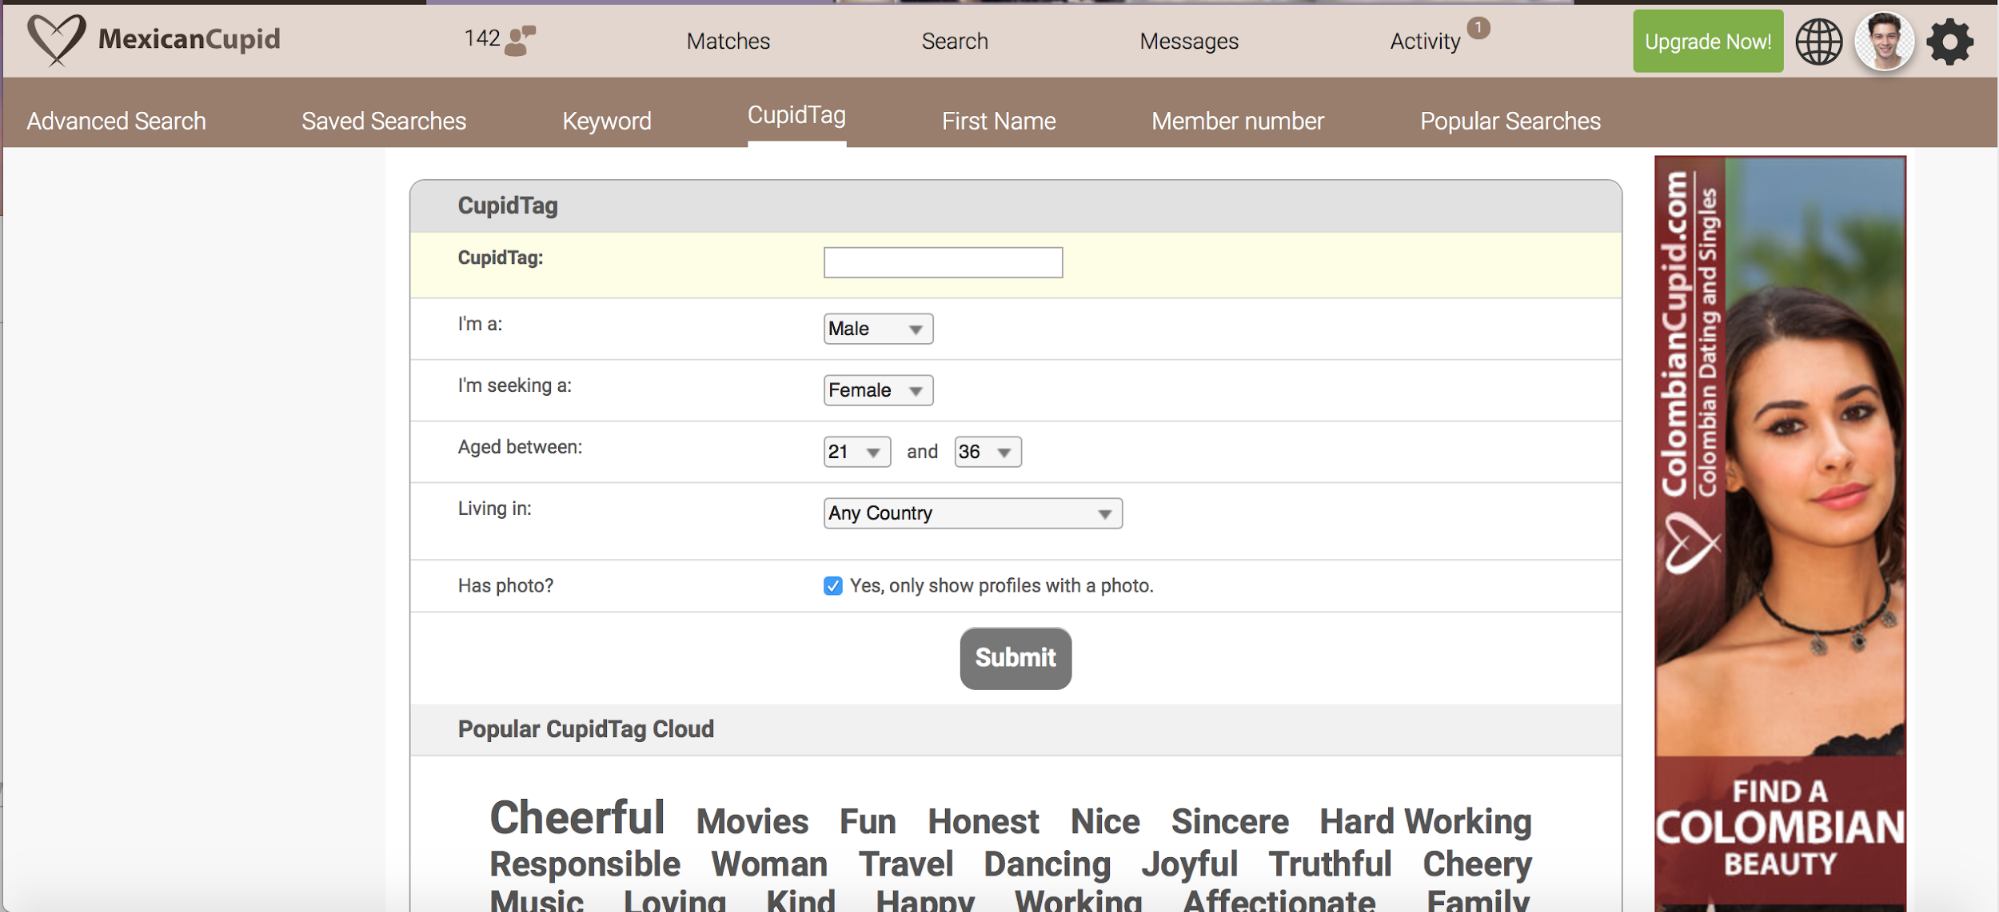1999x912 pixels.
Task: Switch to First Name tab
Action: (x=999, y=121)
